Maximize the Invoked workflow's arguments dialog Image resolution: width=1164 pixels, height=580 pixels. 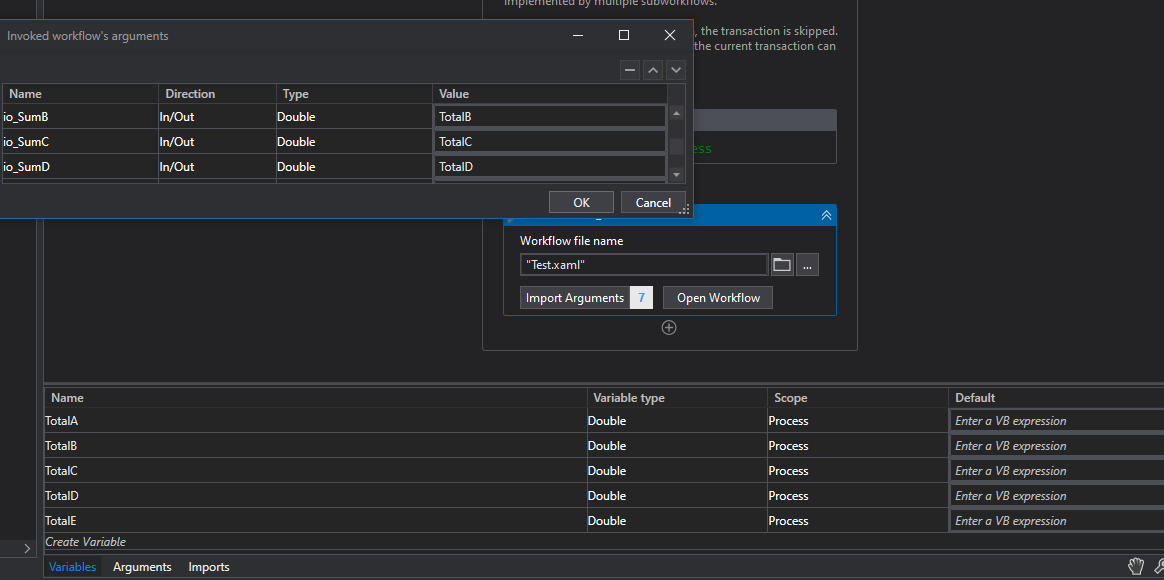624,35
